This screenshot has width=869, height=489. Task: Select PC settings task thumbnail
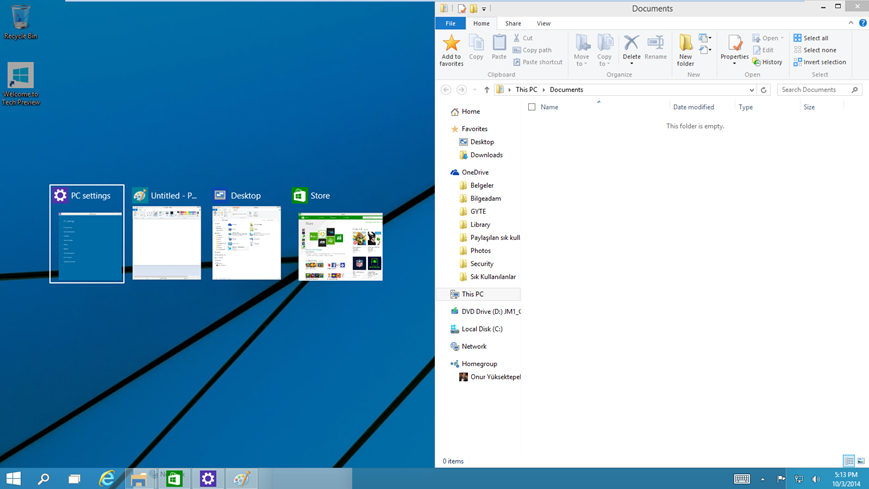(87, 233)
